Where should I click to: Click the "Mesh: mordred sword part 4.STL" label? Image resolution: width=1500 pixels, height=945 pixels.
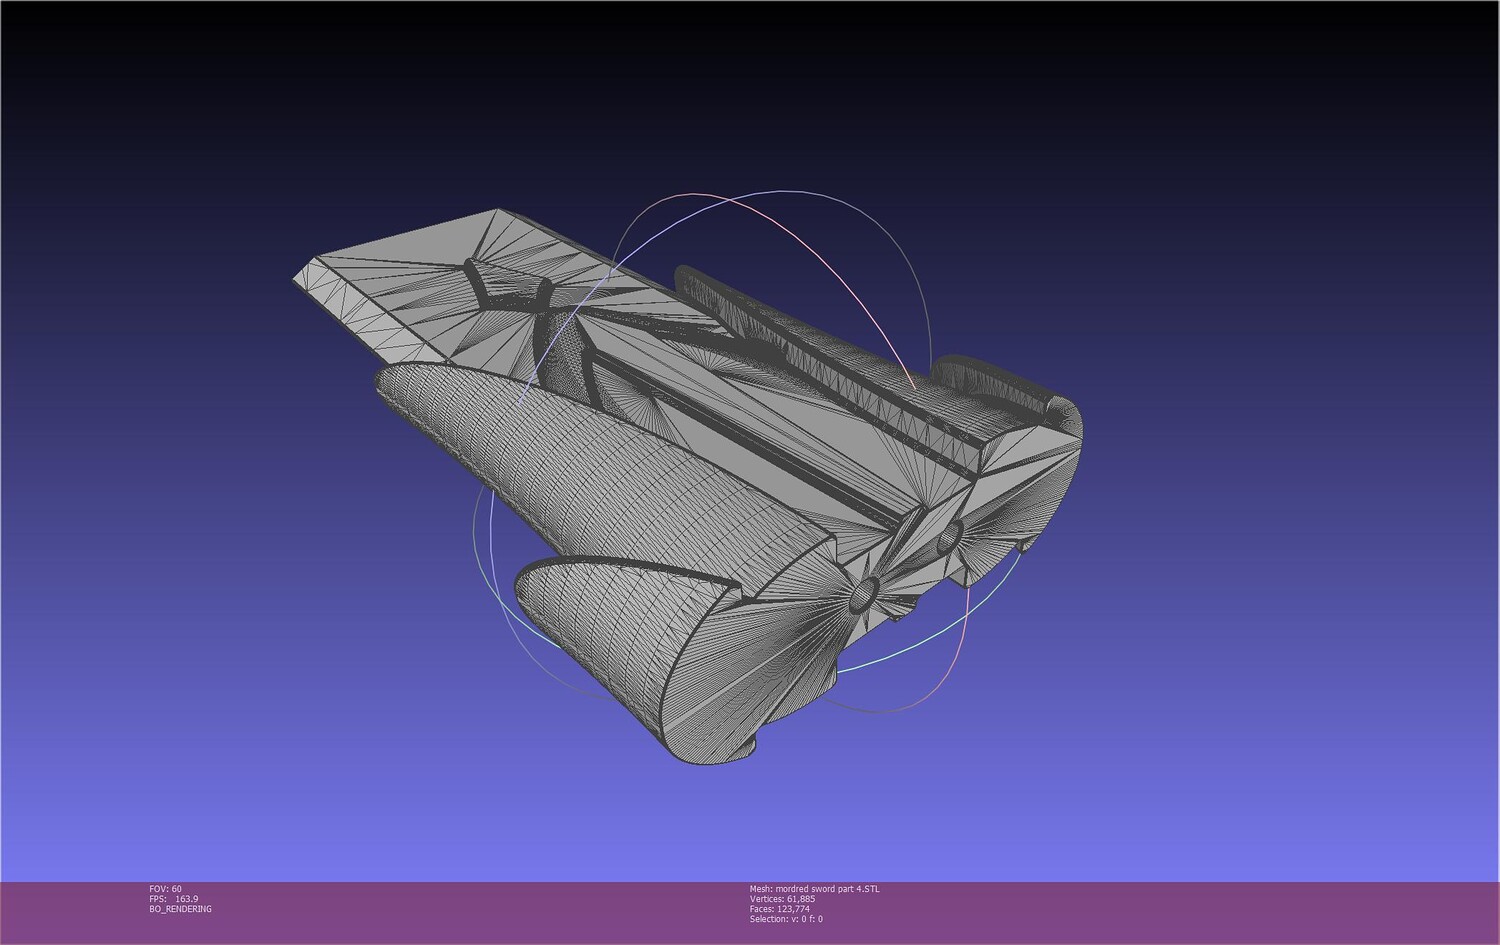point(815,889)
